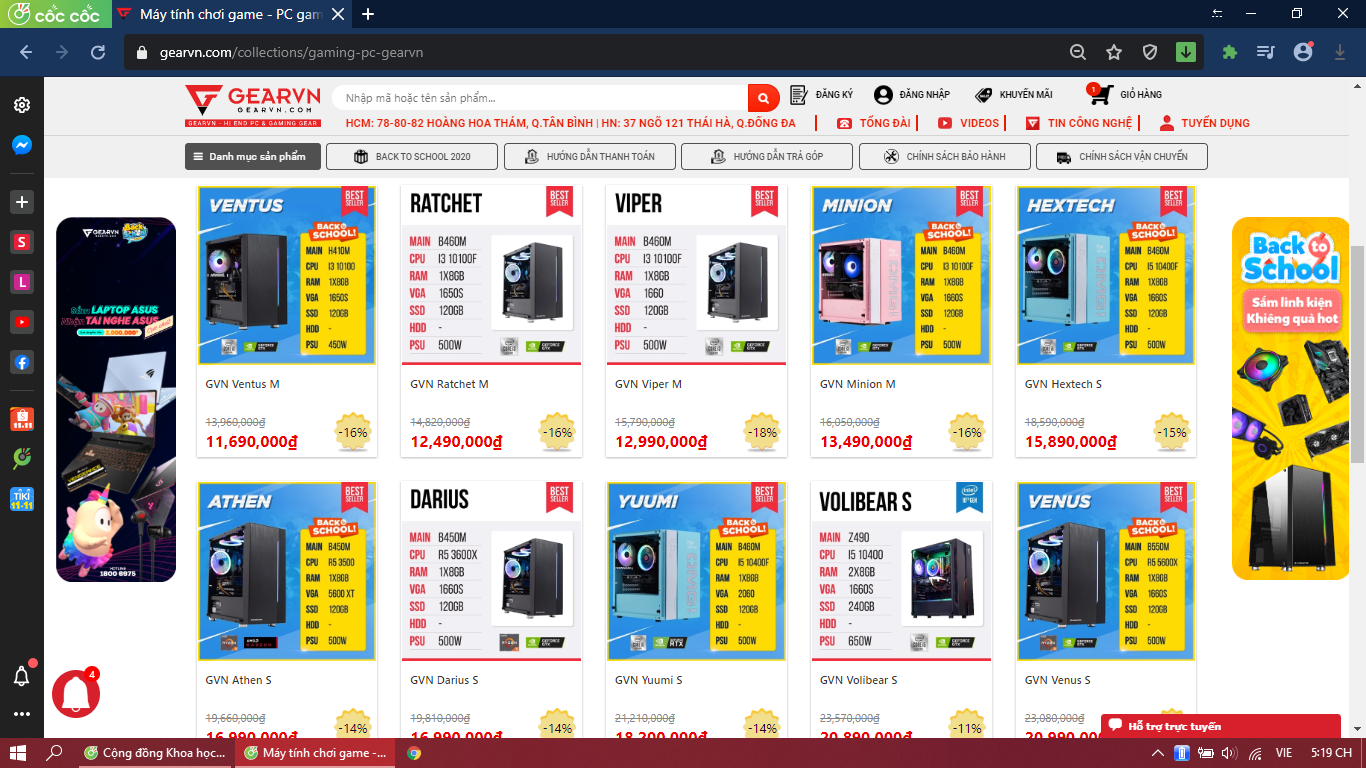Open sidebar notifications bell
Image resolution: width=1366 pixels, height=768 pixels.
pyautogui.click(x=21, y=677)
